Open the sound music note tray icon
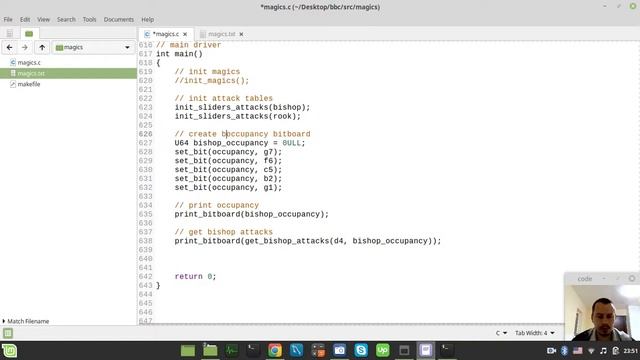This screenshot has height=360, width=640. pos(603,351)
